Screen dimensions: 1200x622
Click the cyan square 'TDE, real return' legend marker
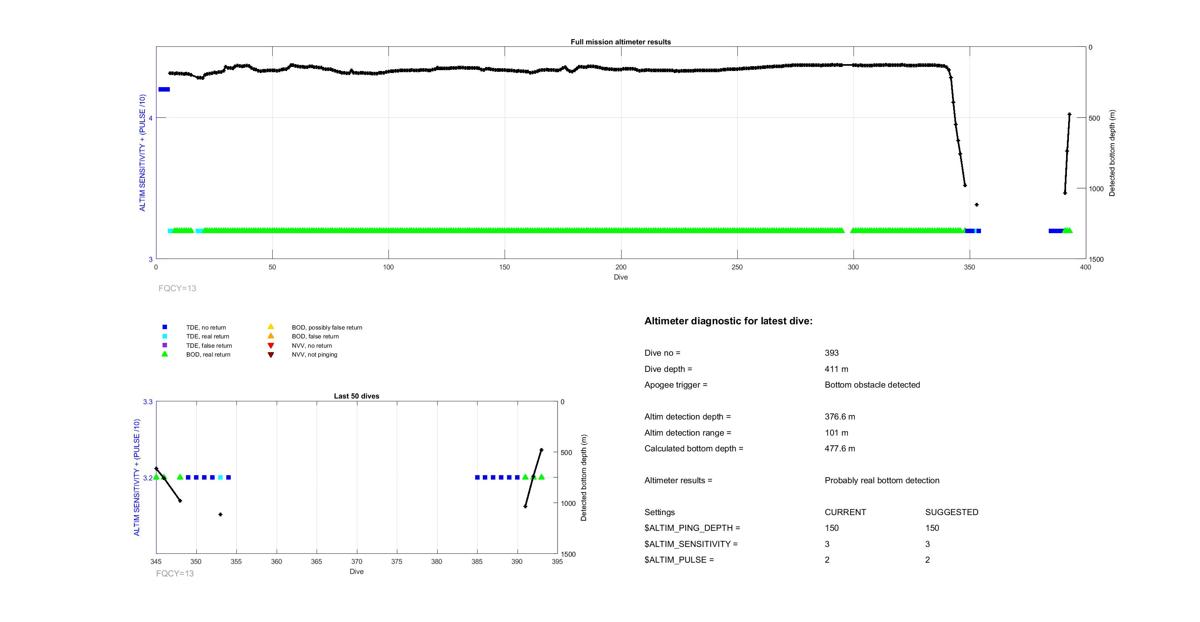pos(165,336)
